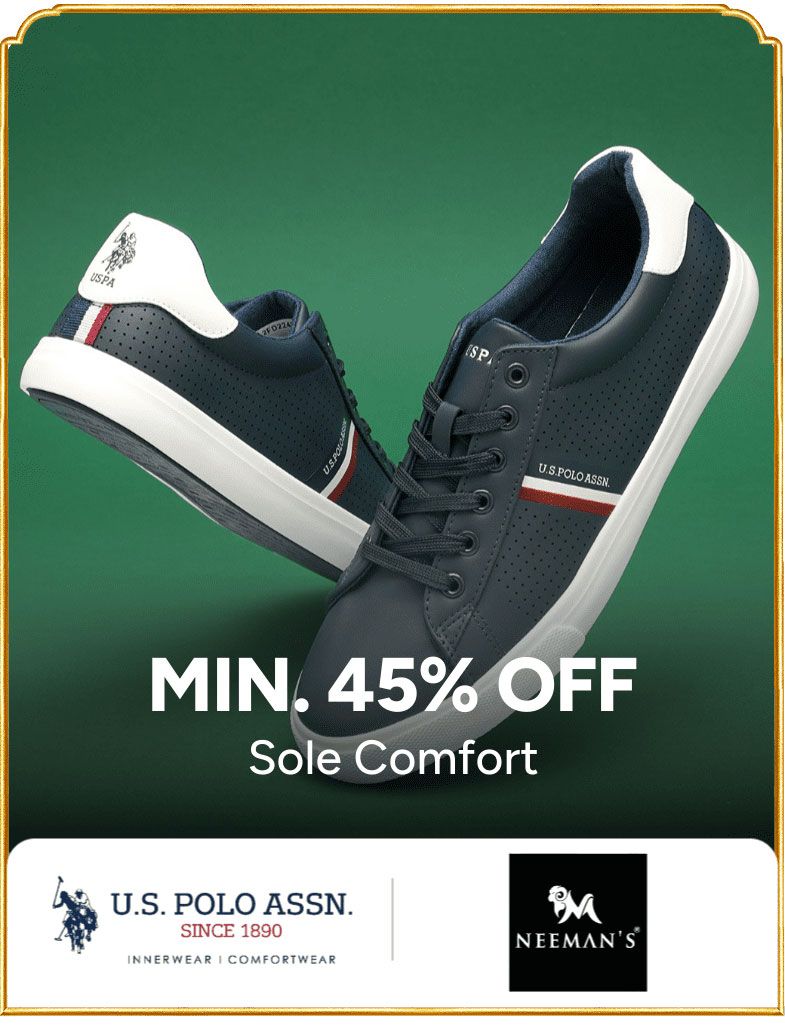The image size is (785, 1030).
Task: Select the left navy sneaker image
Action: coord(197,388)
